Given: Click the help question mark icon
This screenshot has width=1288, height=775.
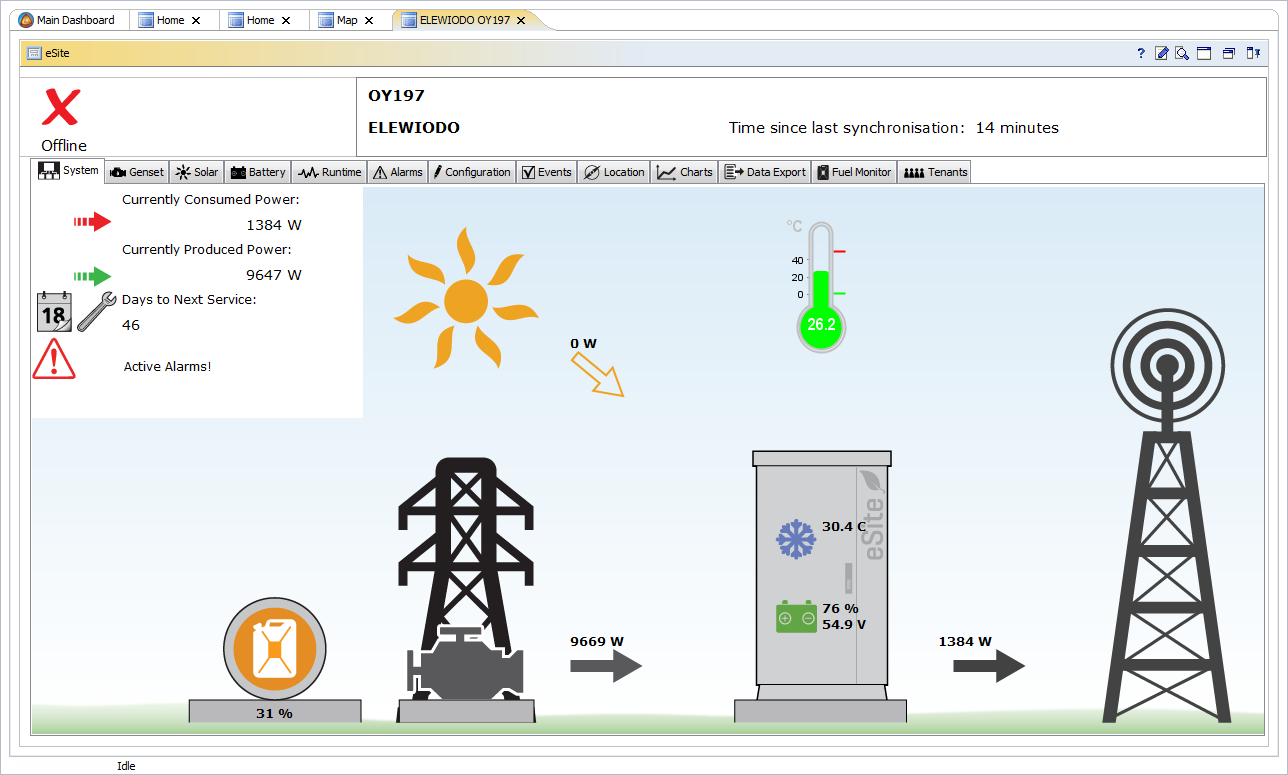Looking at the screenshot, I should click(1141, 54).
